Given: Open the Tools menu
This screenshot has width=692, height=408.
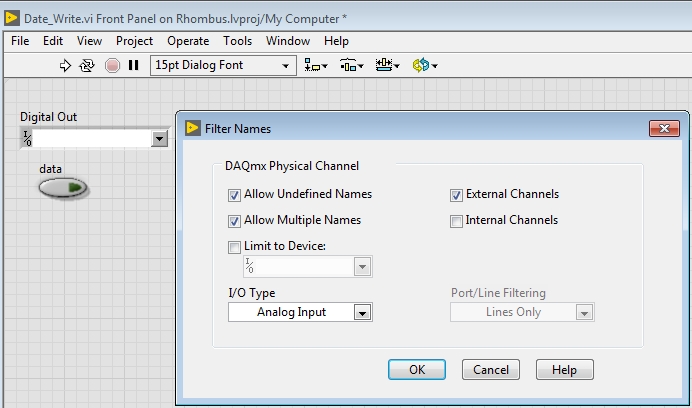Looking at the screenshot, I should tap(237, 41).
